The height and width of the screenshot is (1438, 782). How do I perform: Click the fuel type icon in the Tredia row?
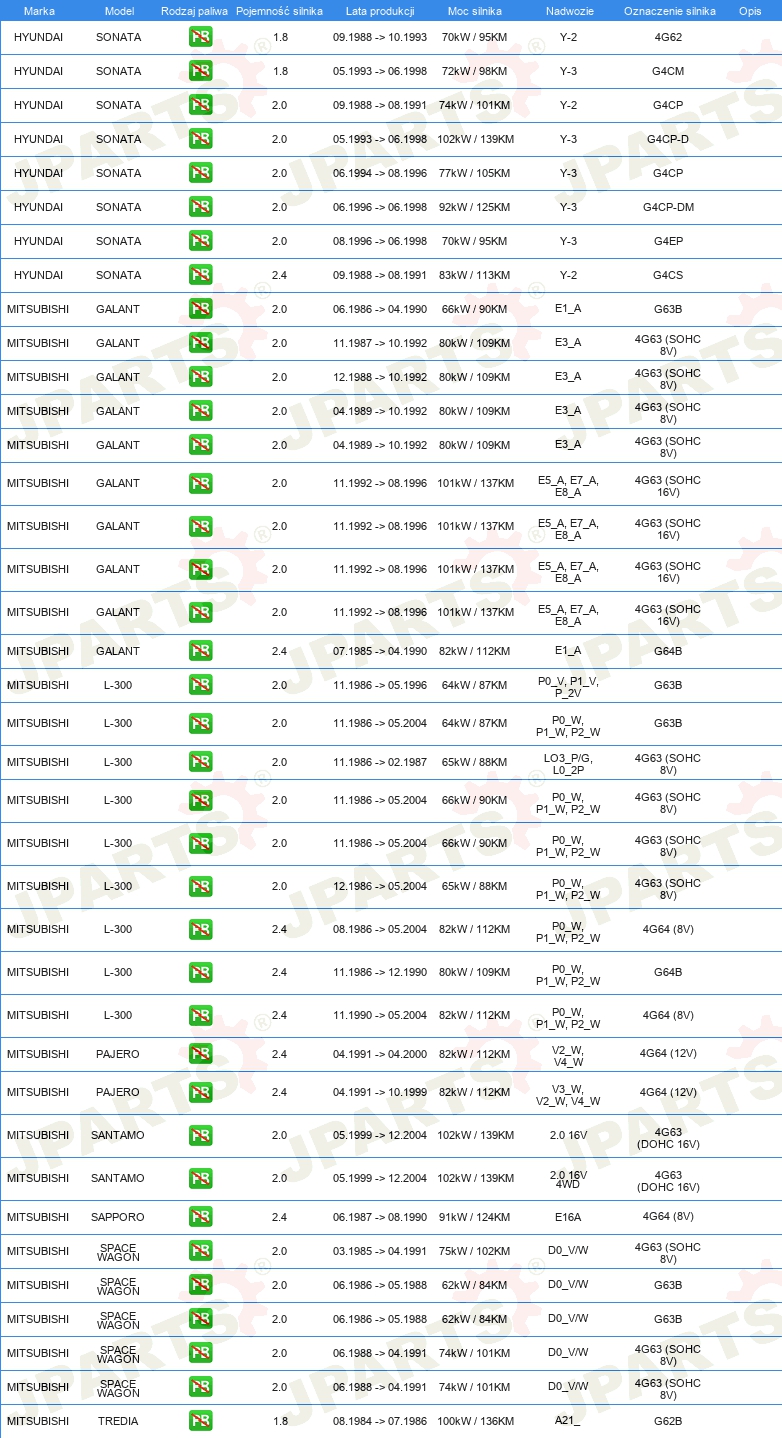(200, 1421)
